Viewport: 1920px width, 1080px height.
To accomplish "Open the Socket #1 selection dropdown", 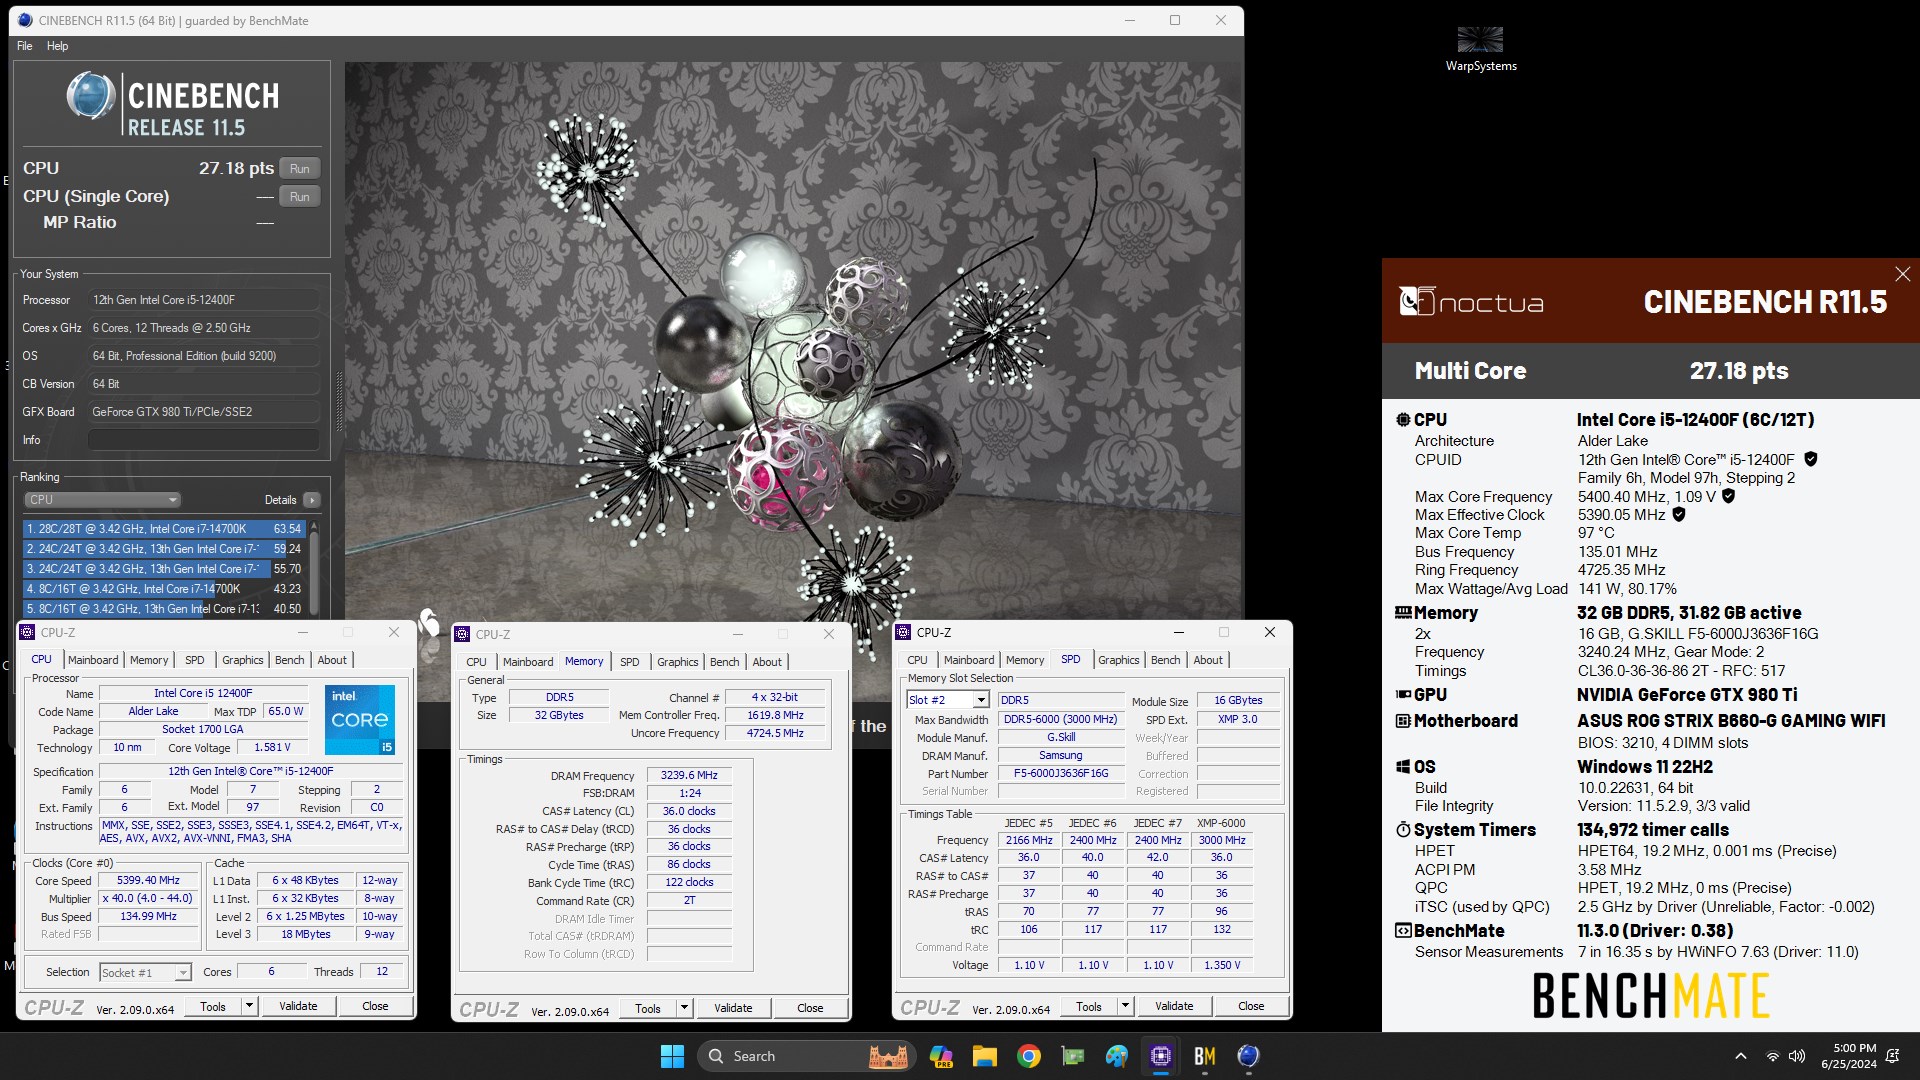I will click(x=145, y=972).
